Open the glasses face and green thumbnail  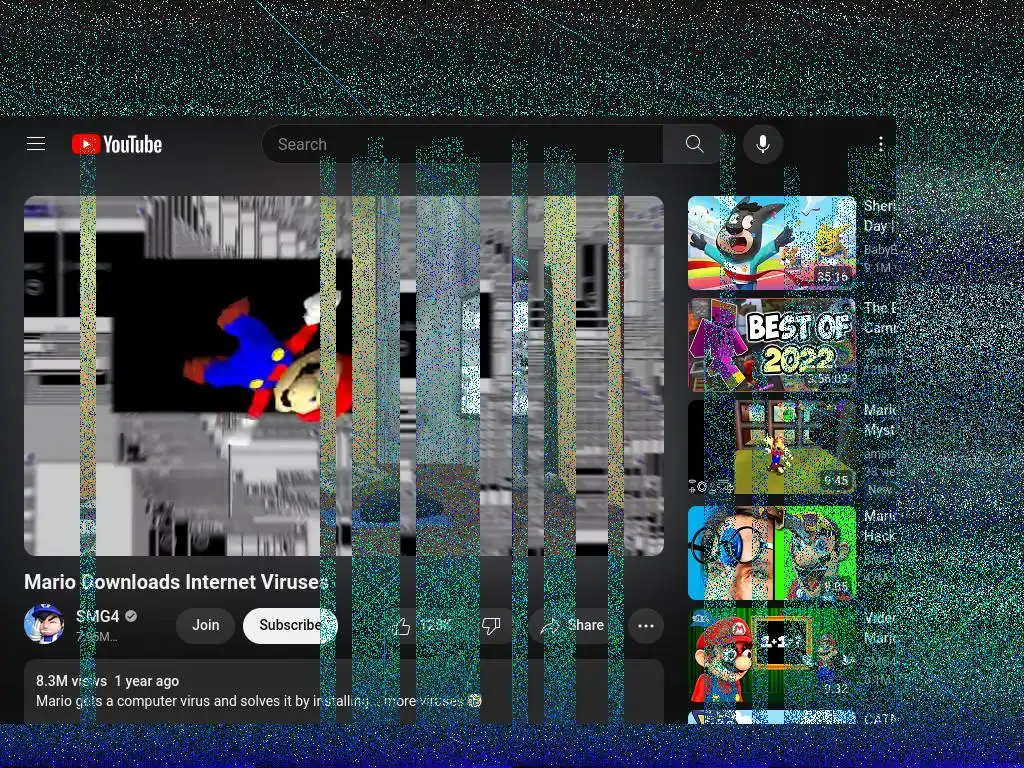[x=772, y=553]
